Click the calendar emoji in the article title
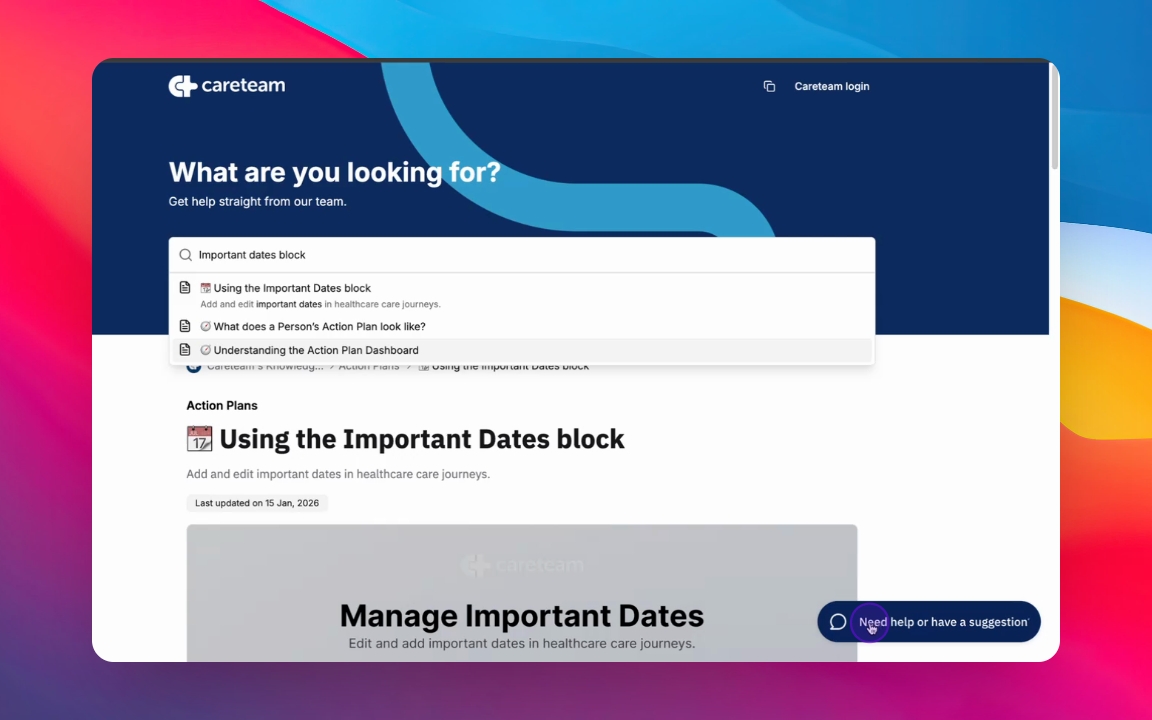 [199, 439]
